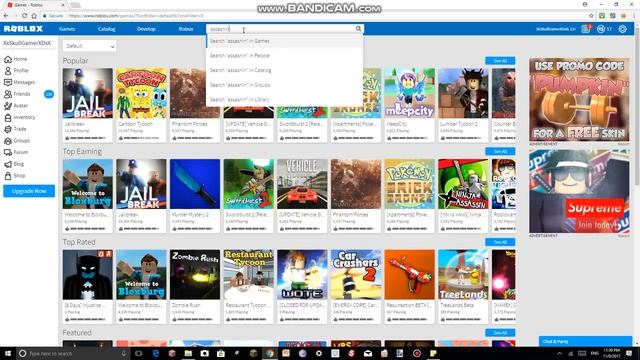
Task: Click the Supreme Join today advertisement
Action: pos(579,191)
